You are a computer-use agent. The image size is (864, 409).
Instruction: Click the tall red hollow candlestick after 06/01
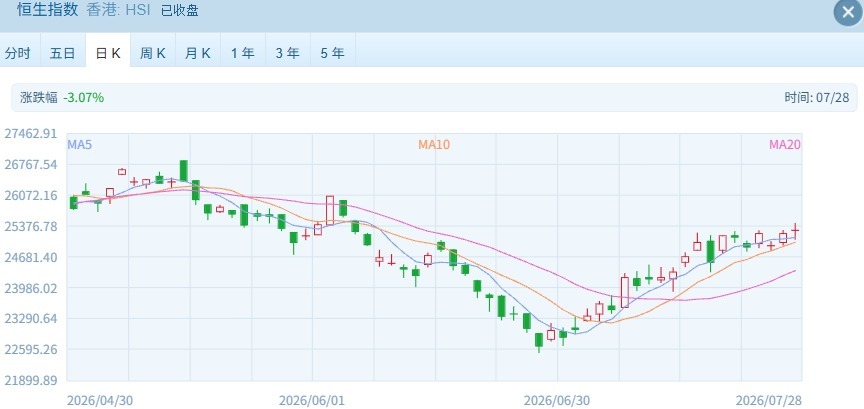(330, 210)
